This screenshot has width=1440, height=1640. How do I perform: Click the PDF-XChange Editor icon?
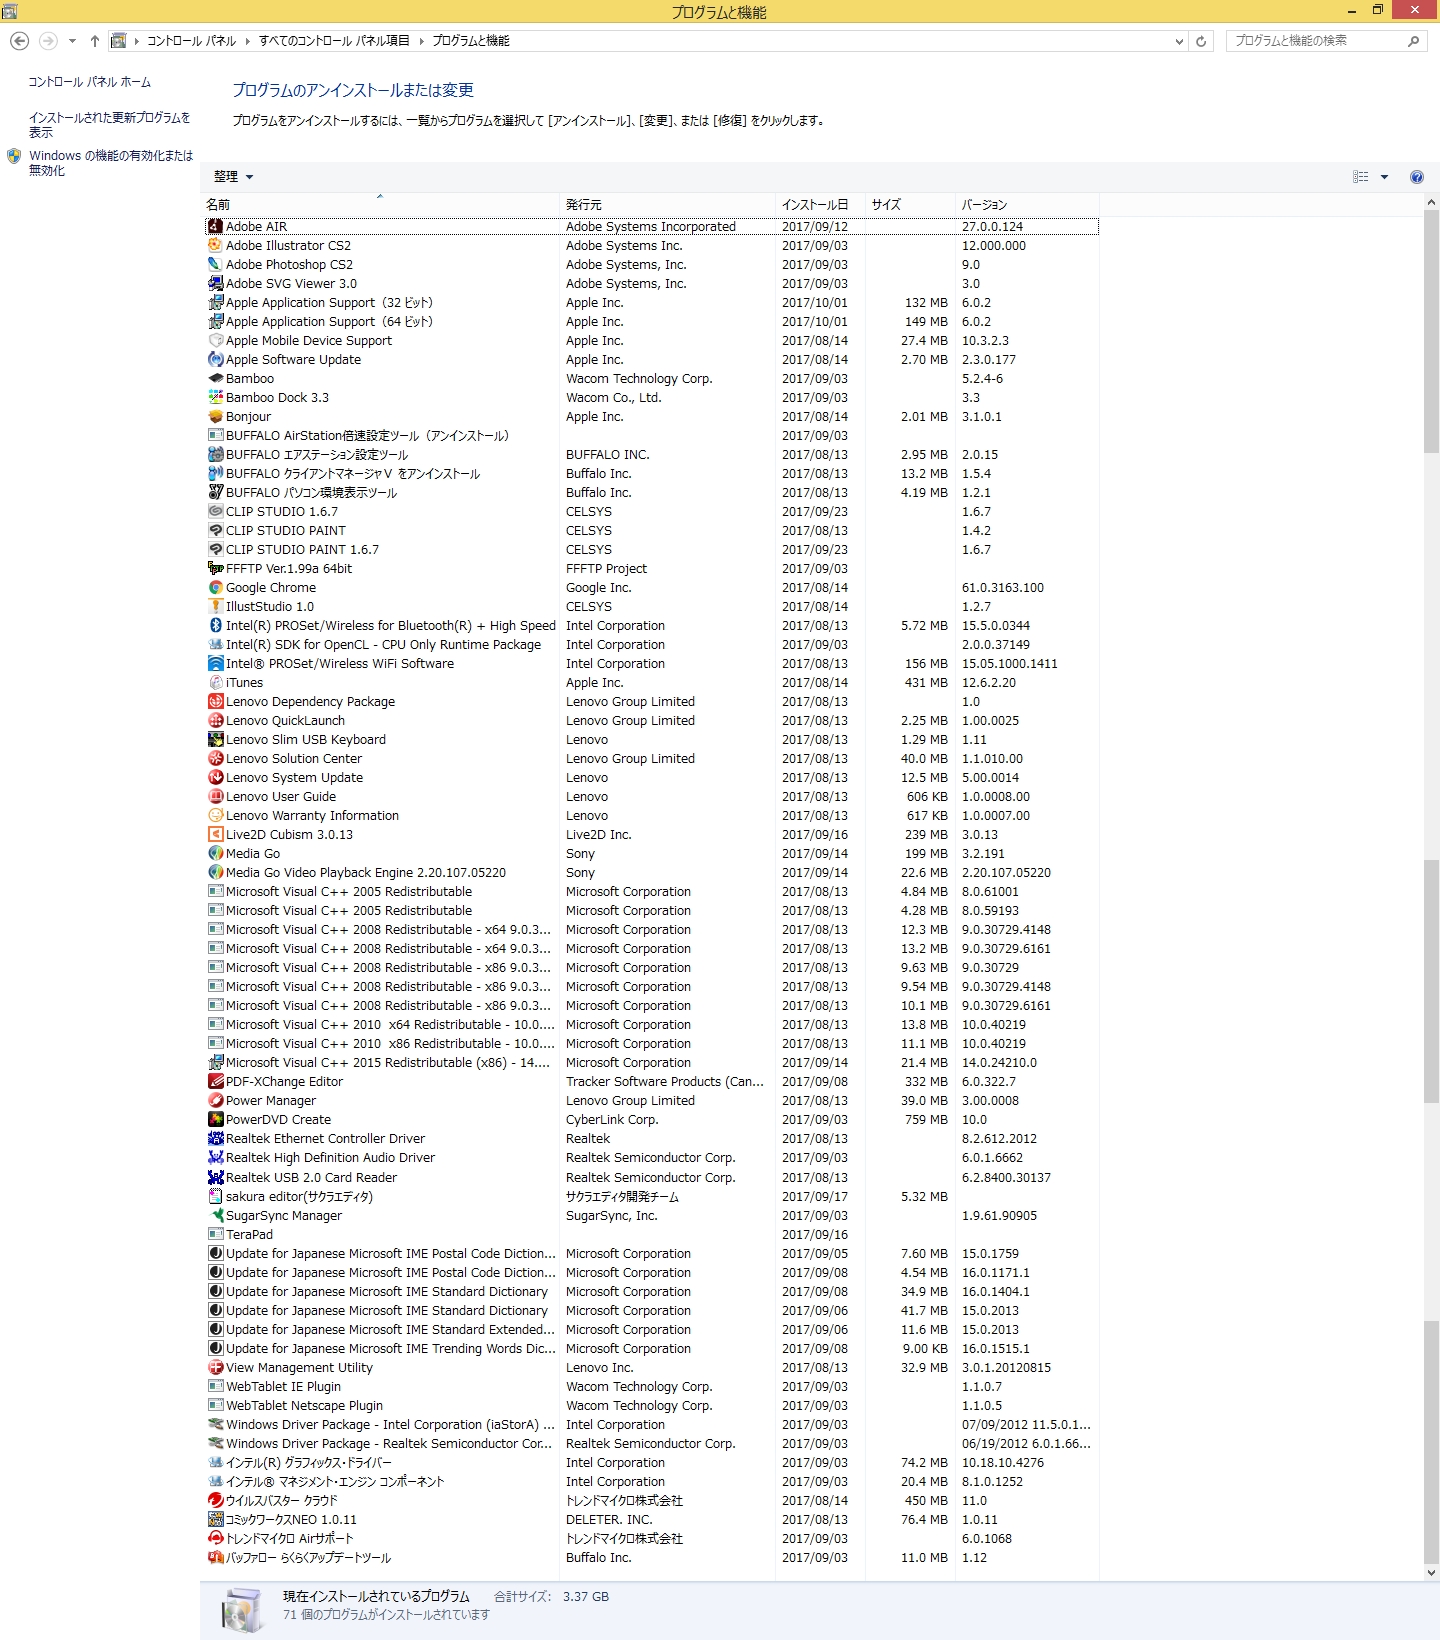tap(215, 1082)
